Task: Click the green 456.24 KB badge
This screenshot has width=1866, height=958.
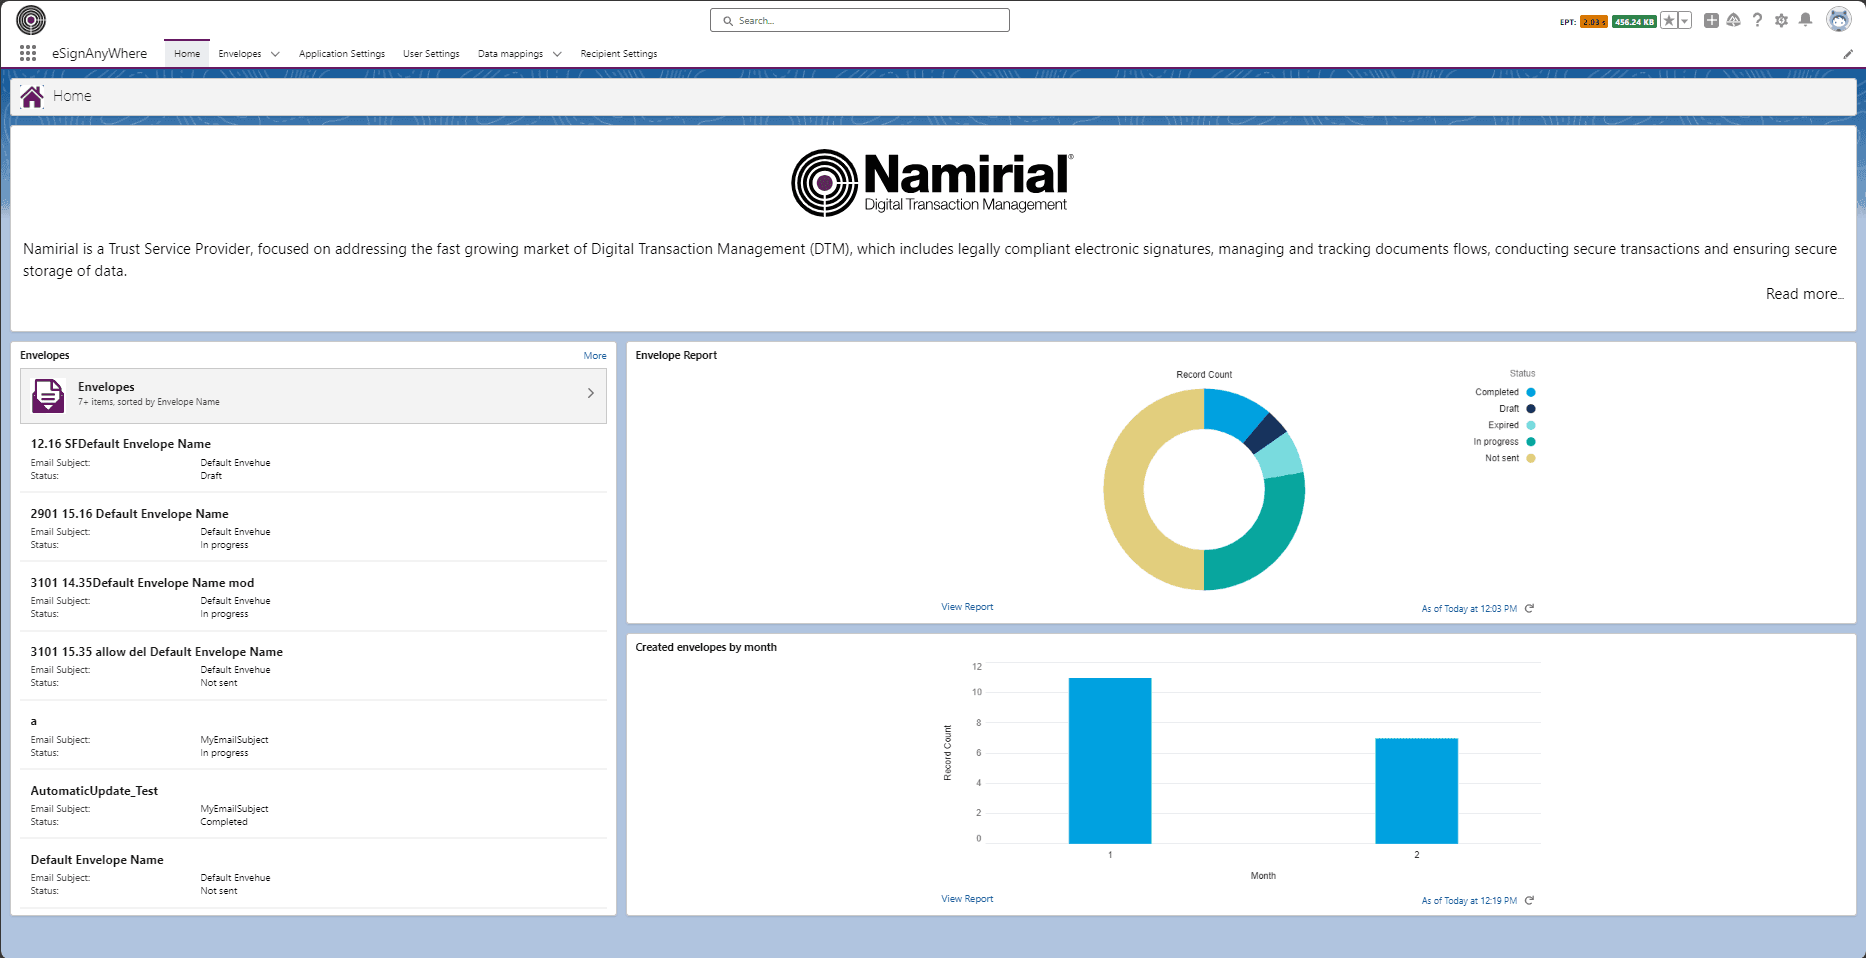Action: [x=1634, y=21]
